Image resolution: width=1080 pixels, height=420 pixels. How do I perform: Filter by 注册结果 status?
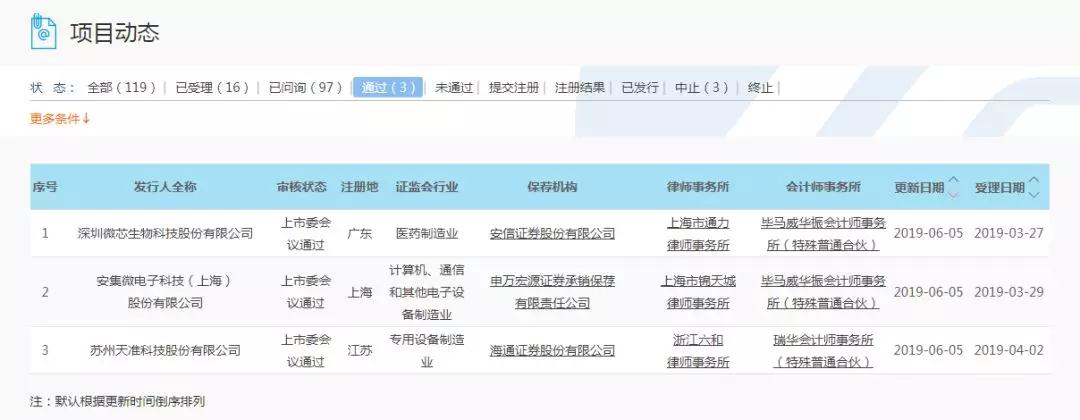pyautogui.click(x=580, y=88)
